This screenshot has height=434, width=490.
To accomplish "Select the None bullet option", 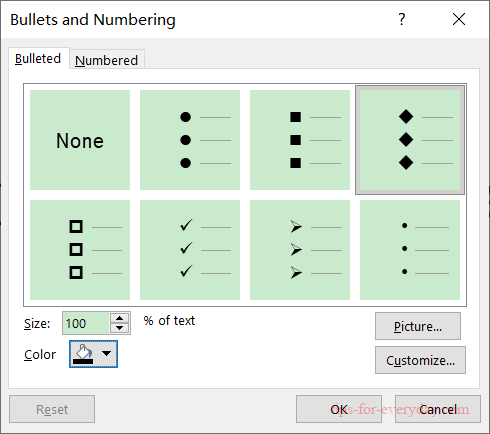I will (80, 140).
